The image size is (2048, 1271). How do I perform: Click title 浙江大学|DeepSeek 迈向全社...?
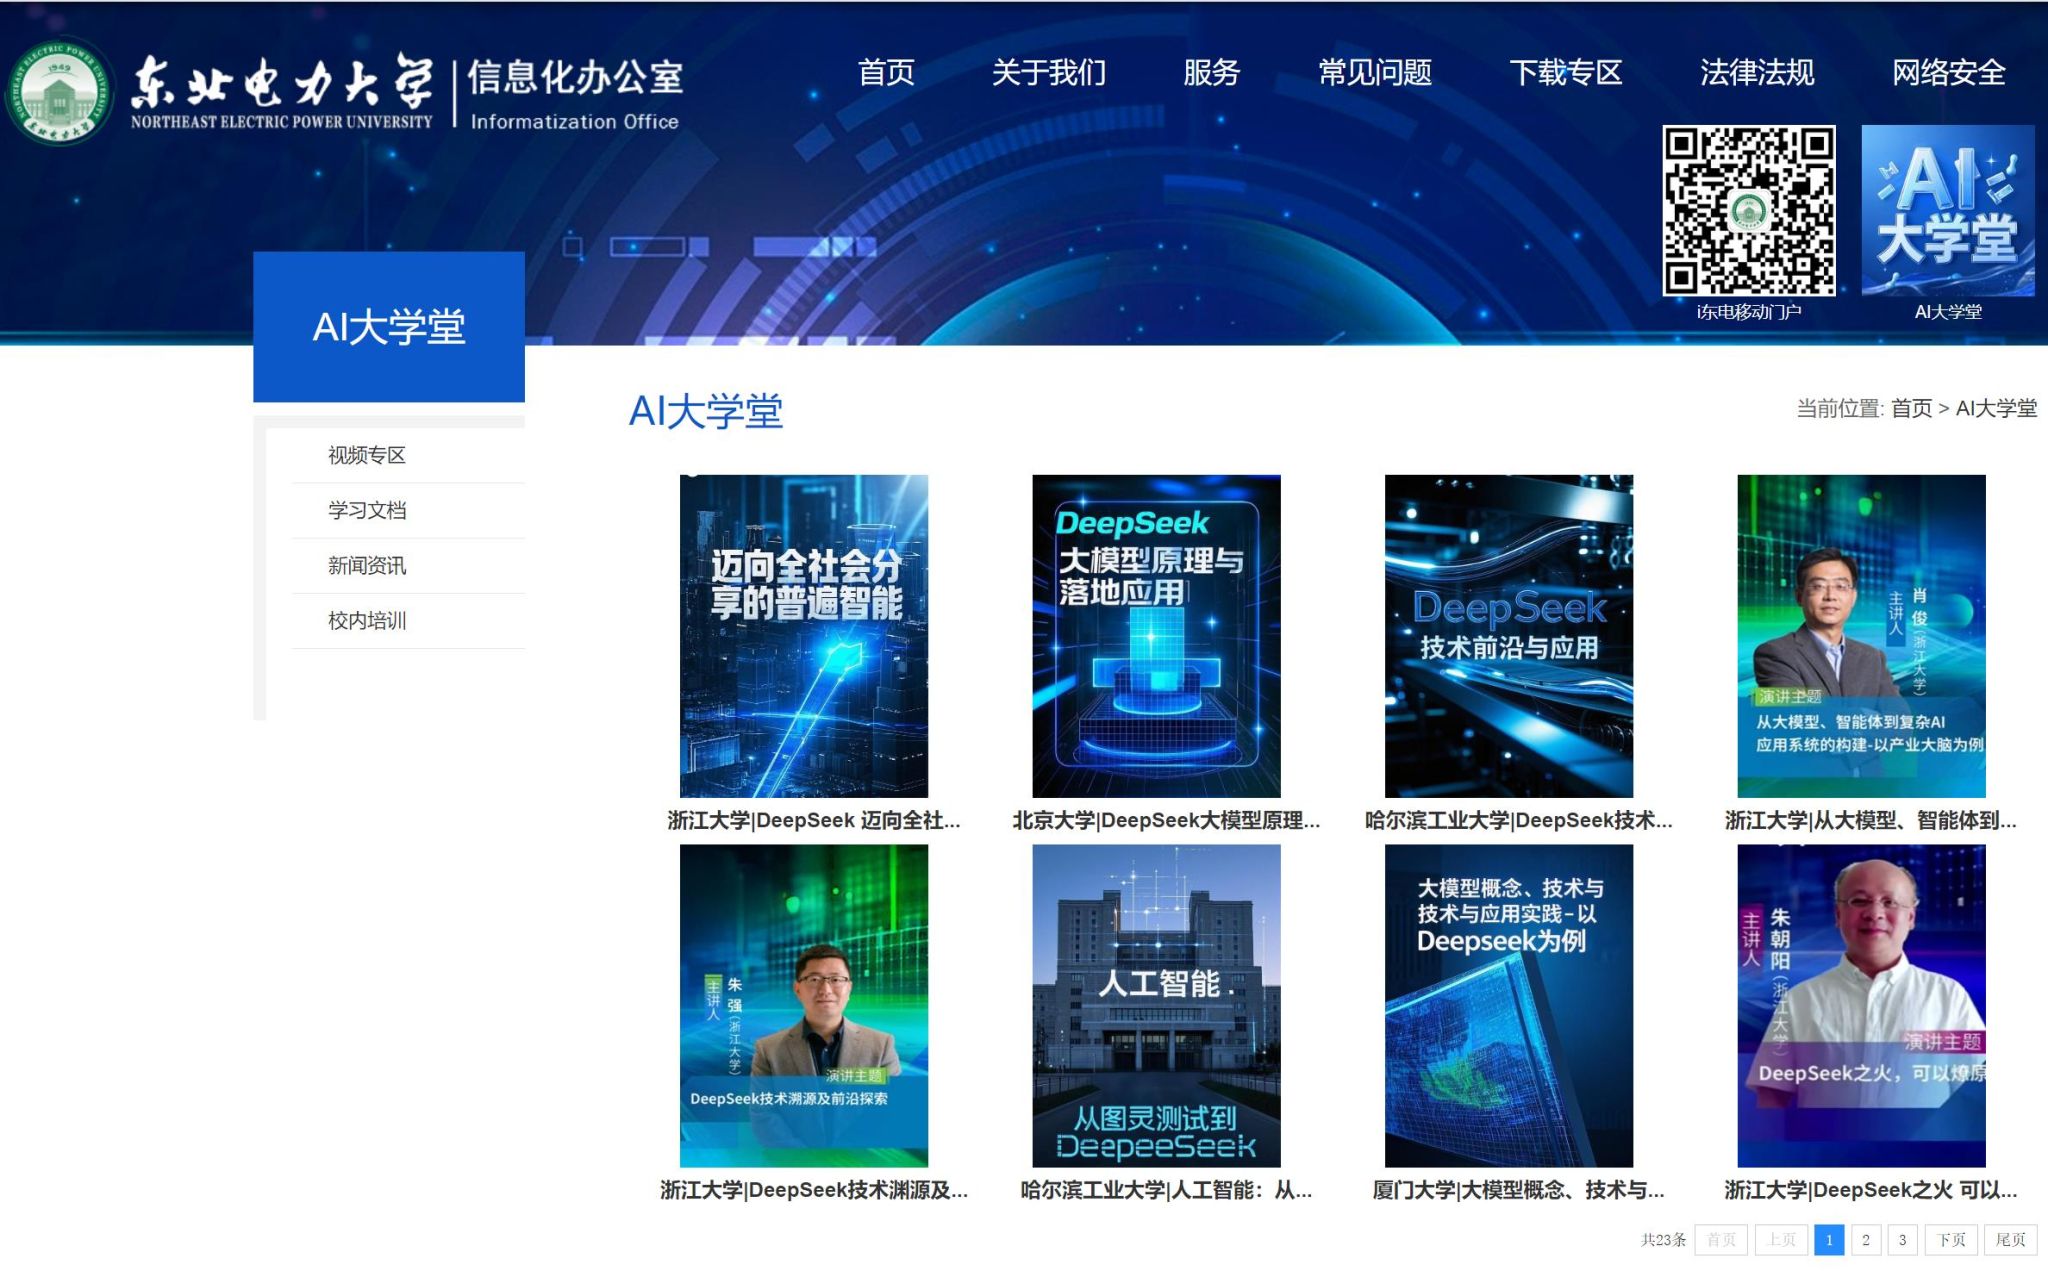coord(814,820)
